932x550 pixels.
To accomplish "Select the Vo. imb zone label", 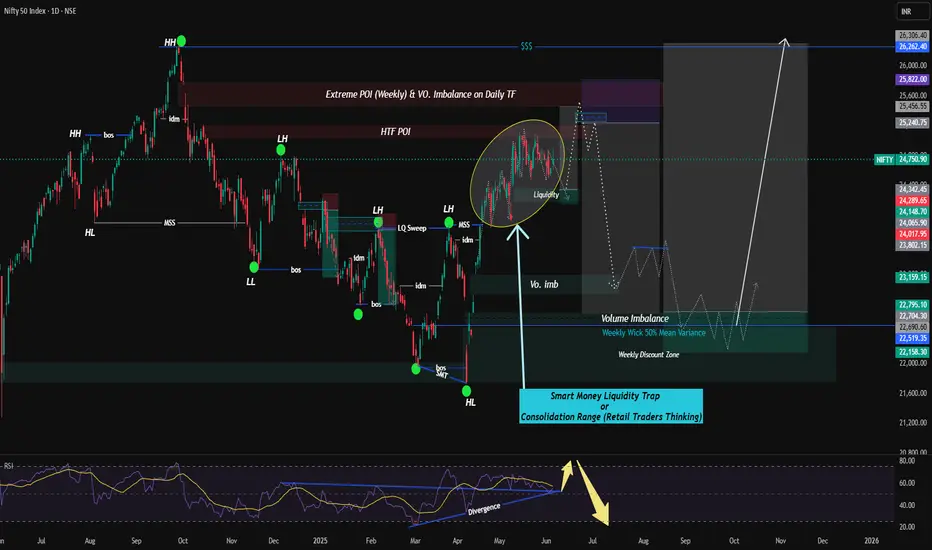I will click(x=544, y=284).
